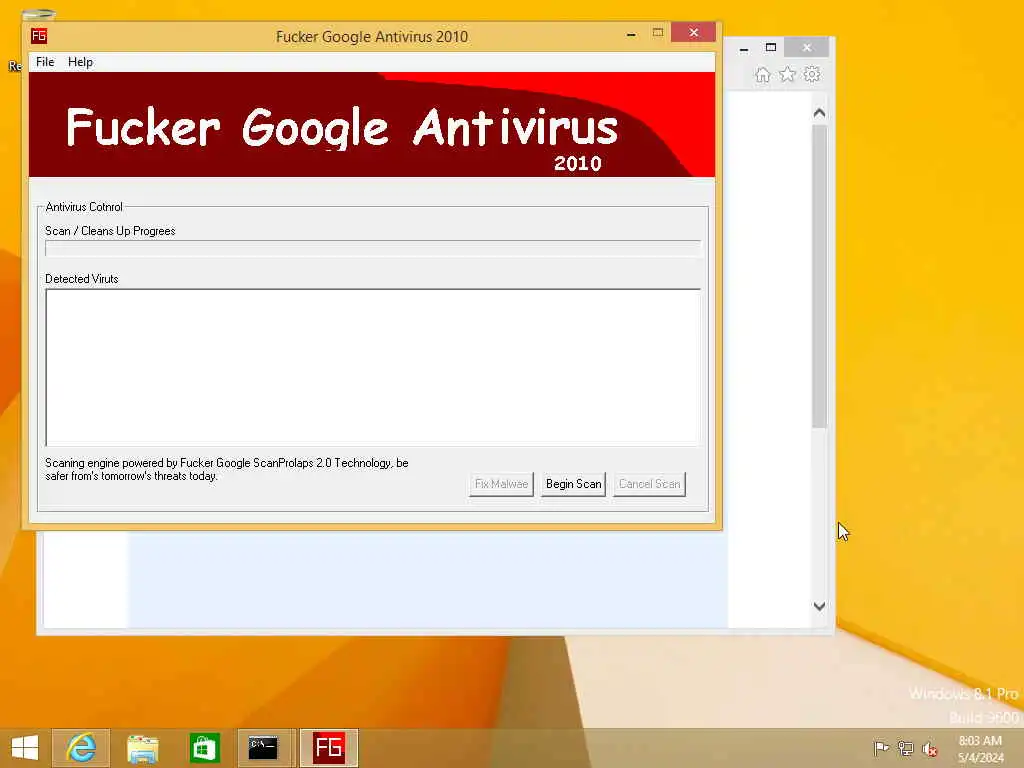Minimize the background browser window
The height and width of the screenshot is (768, 1024).
[x=744, y=48]
